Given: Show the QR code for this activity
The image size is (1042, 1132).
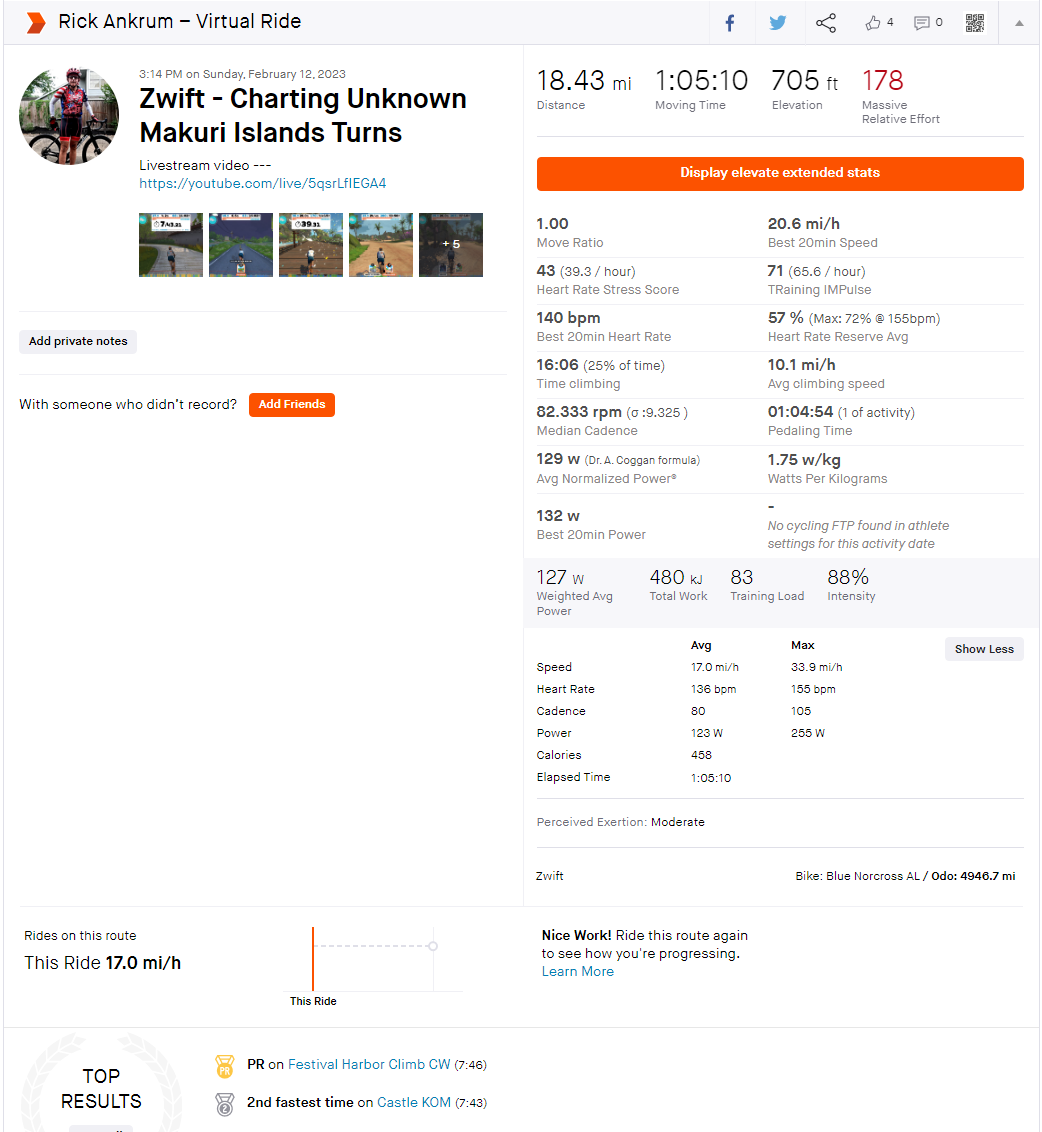Looking at the screenshot, I should (x=974, y=23).
